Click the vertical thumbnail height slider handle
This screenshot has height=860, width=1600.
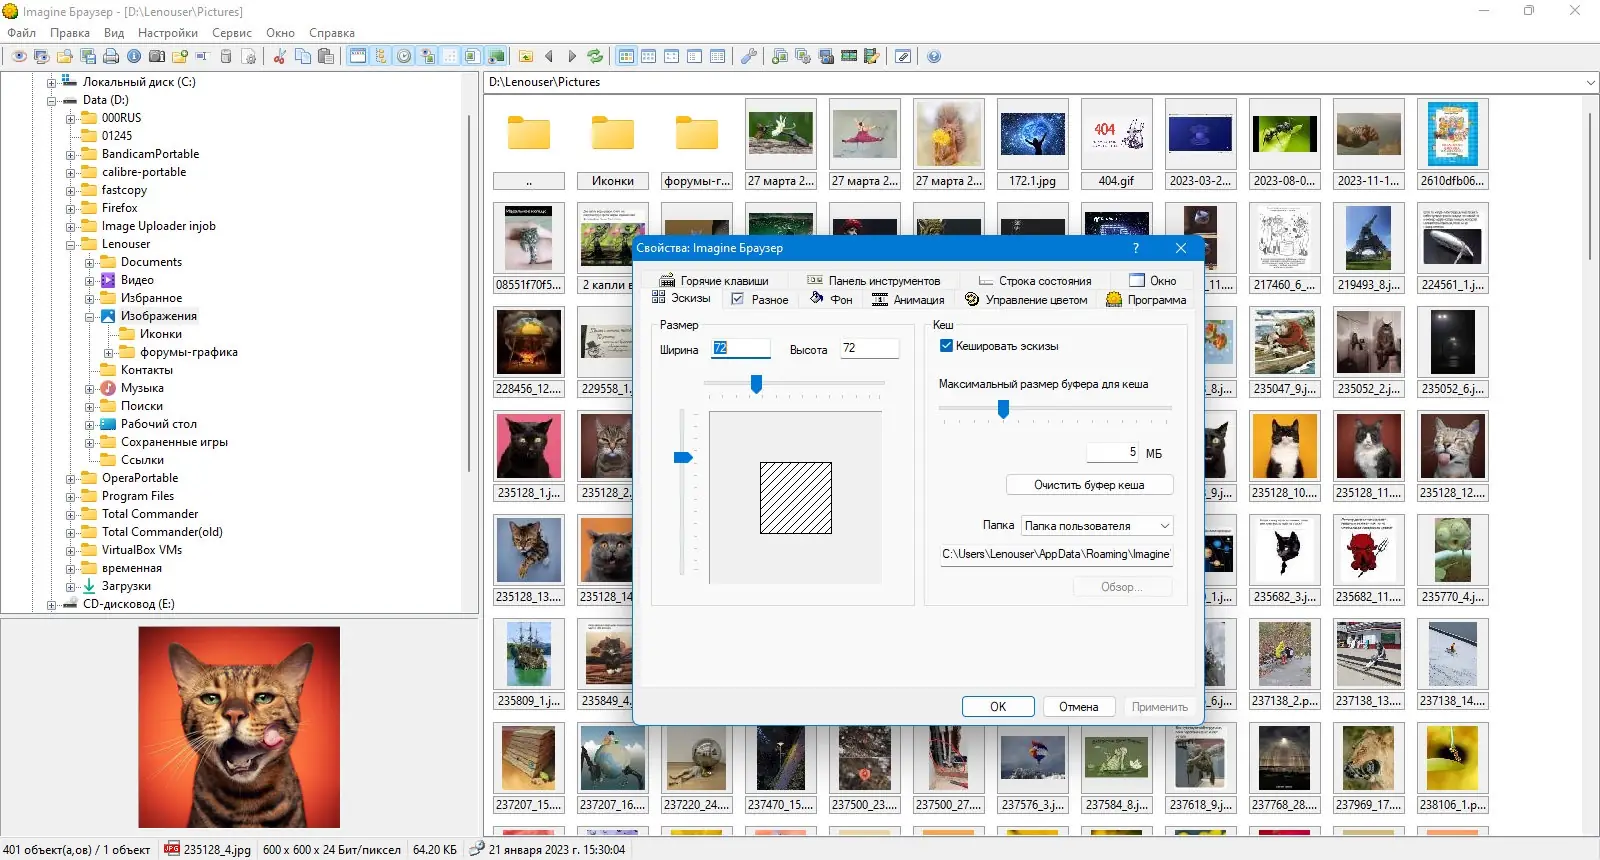(683, 458)
